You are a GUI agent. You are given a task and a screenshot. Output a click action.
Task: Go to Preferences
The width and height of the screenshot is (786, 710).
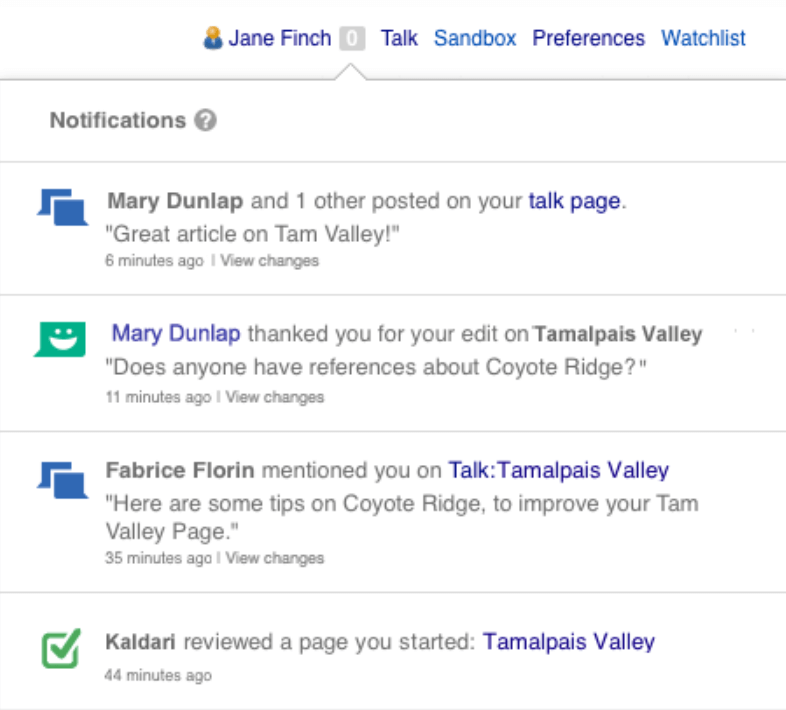tap(588, 39)
